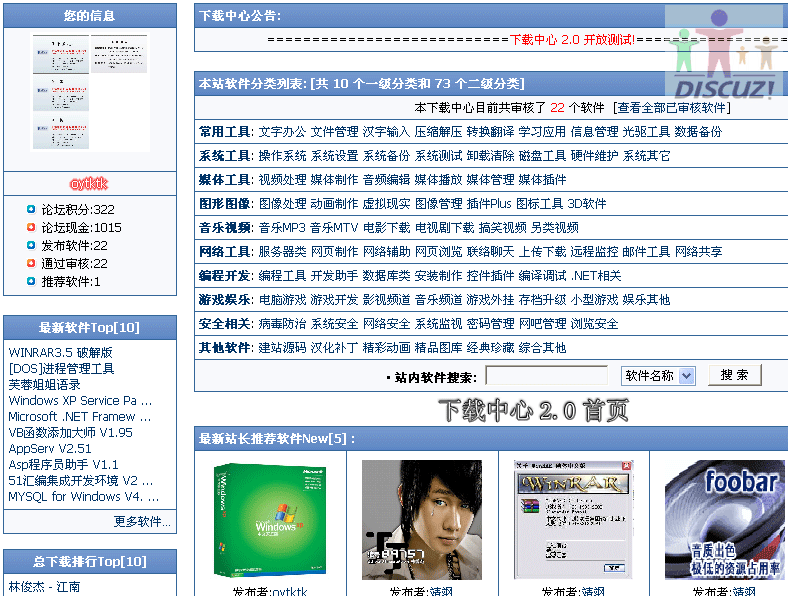788x596 pixels.
Task: Open 远程监控 subcategory
Action: [594, 252]
